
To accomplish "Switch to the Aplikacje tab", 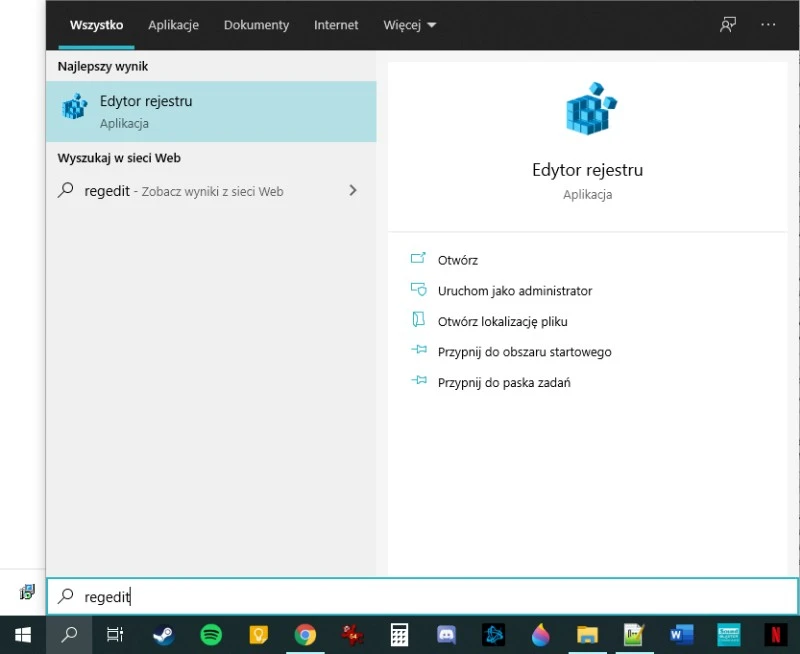I will 173,25.
